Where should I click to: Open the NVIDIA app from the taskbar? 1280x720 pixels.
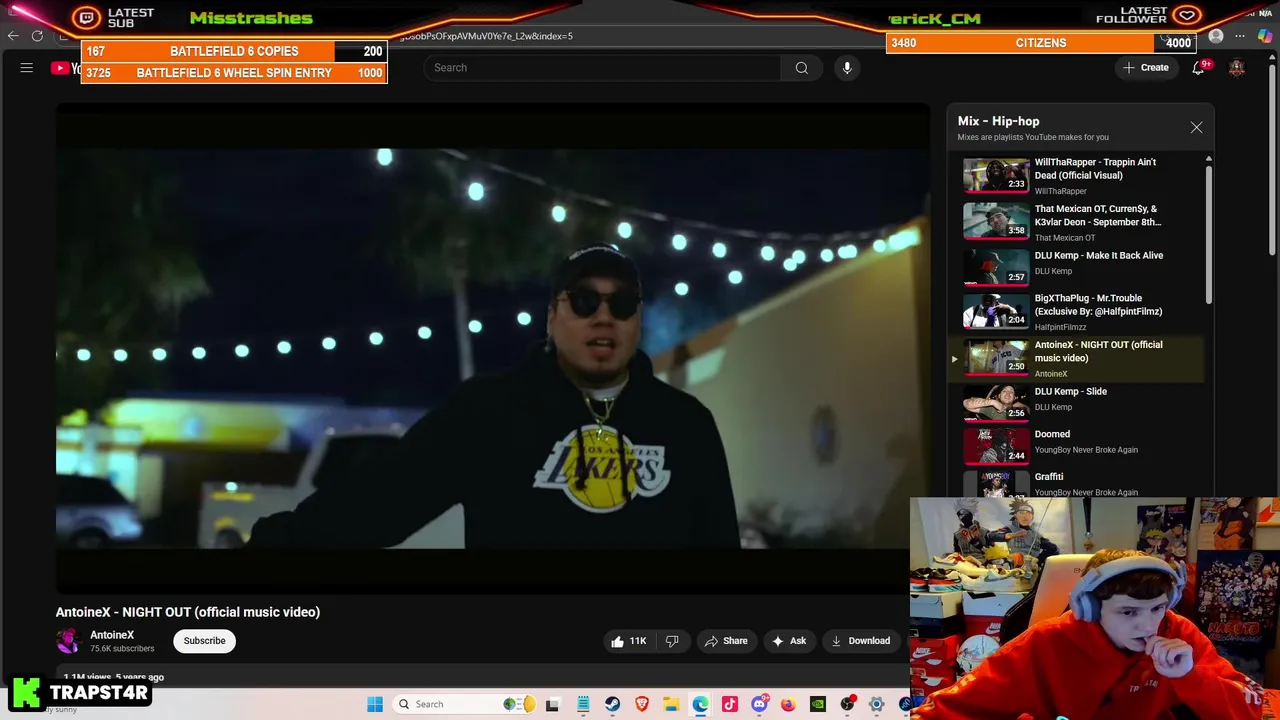click(817, 704)
